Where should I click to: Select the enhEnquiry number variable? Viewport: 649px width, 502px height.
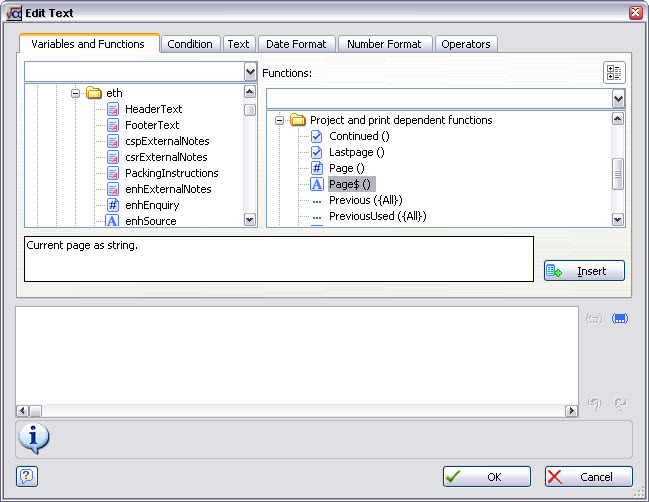152,205
